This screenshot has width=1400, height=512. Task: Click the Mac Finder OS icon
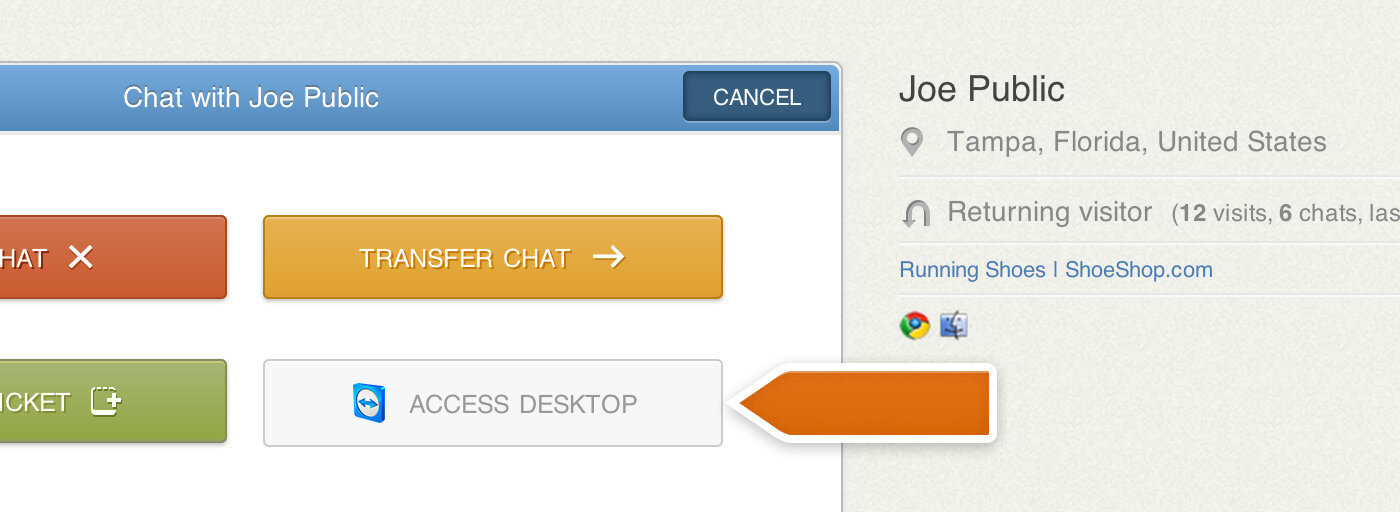tap(953, 325)
